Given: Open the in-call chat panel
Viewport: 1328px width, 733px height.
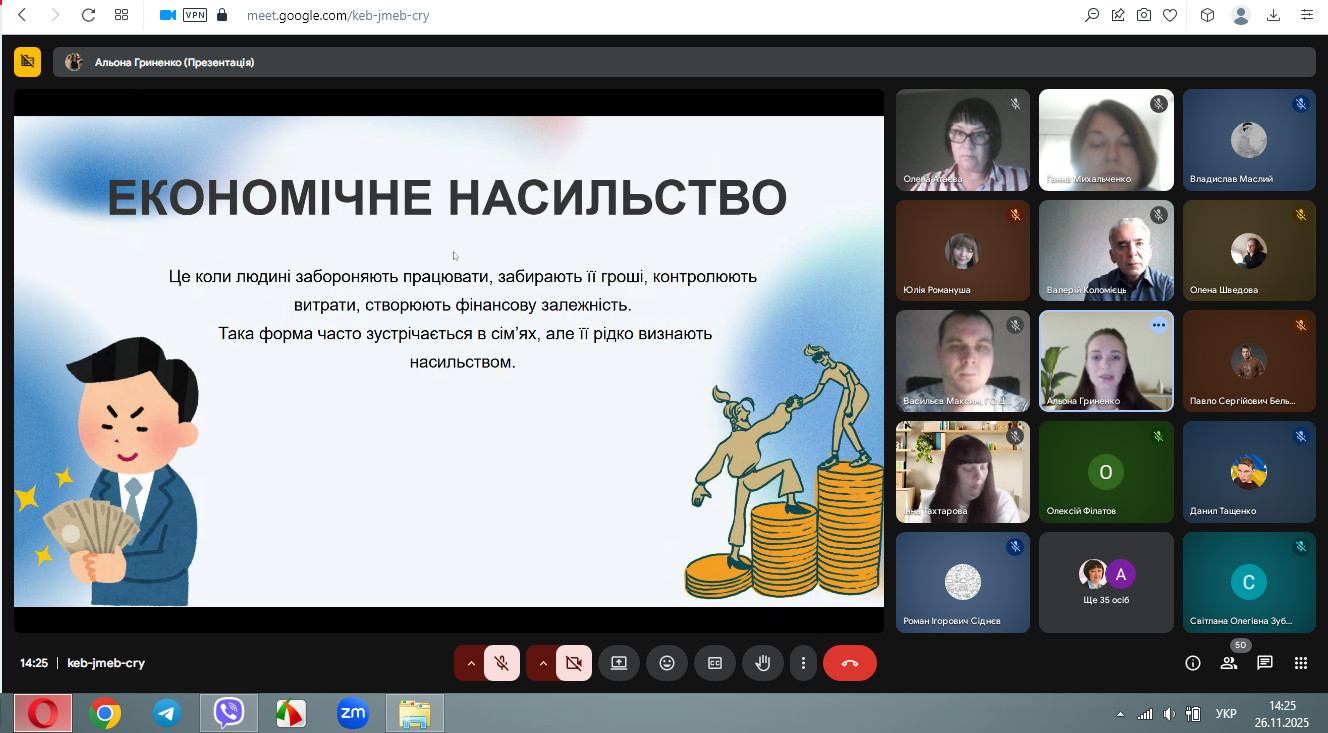Looking at the screenshot, I should pyautogui.click(x=1264, y=663).
